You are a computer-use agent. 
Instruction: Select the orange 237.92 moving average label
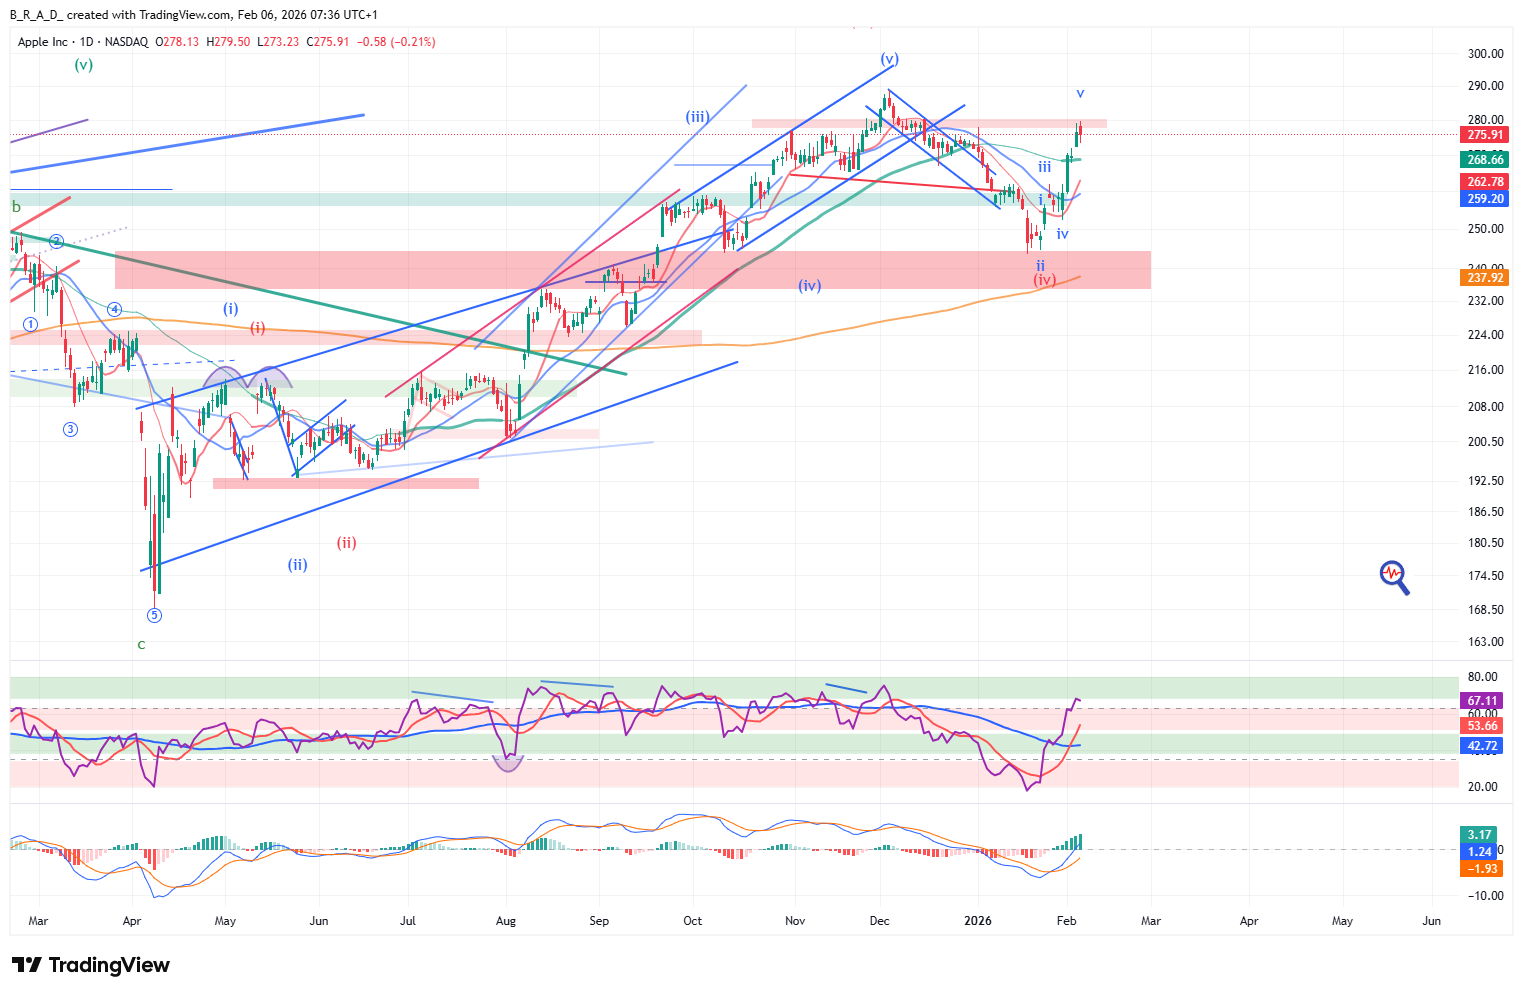coord(1485,278)
